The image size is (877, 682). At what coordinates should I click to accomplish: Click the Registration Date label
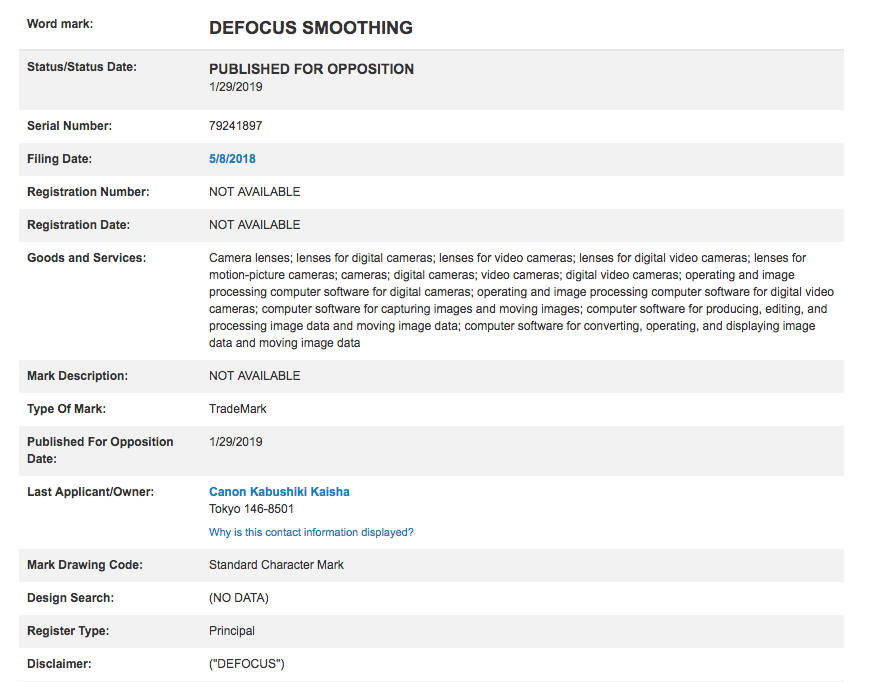click(x=78, y=225)
